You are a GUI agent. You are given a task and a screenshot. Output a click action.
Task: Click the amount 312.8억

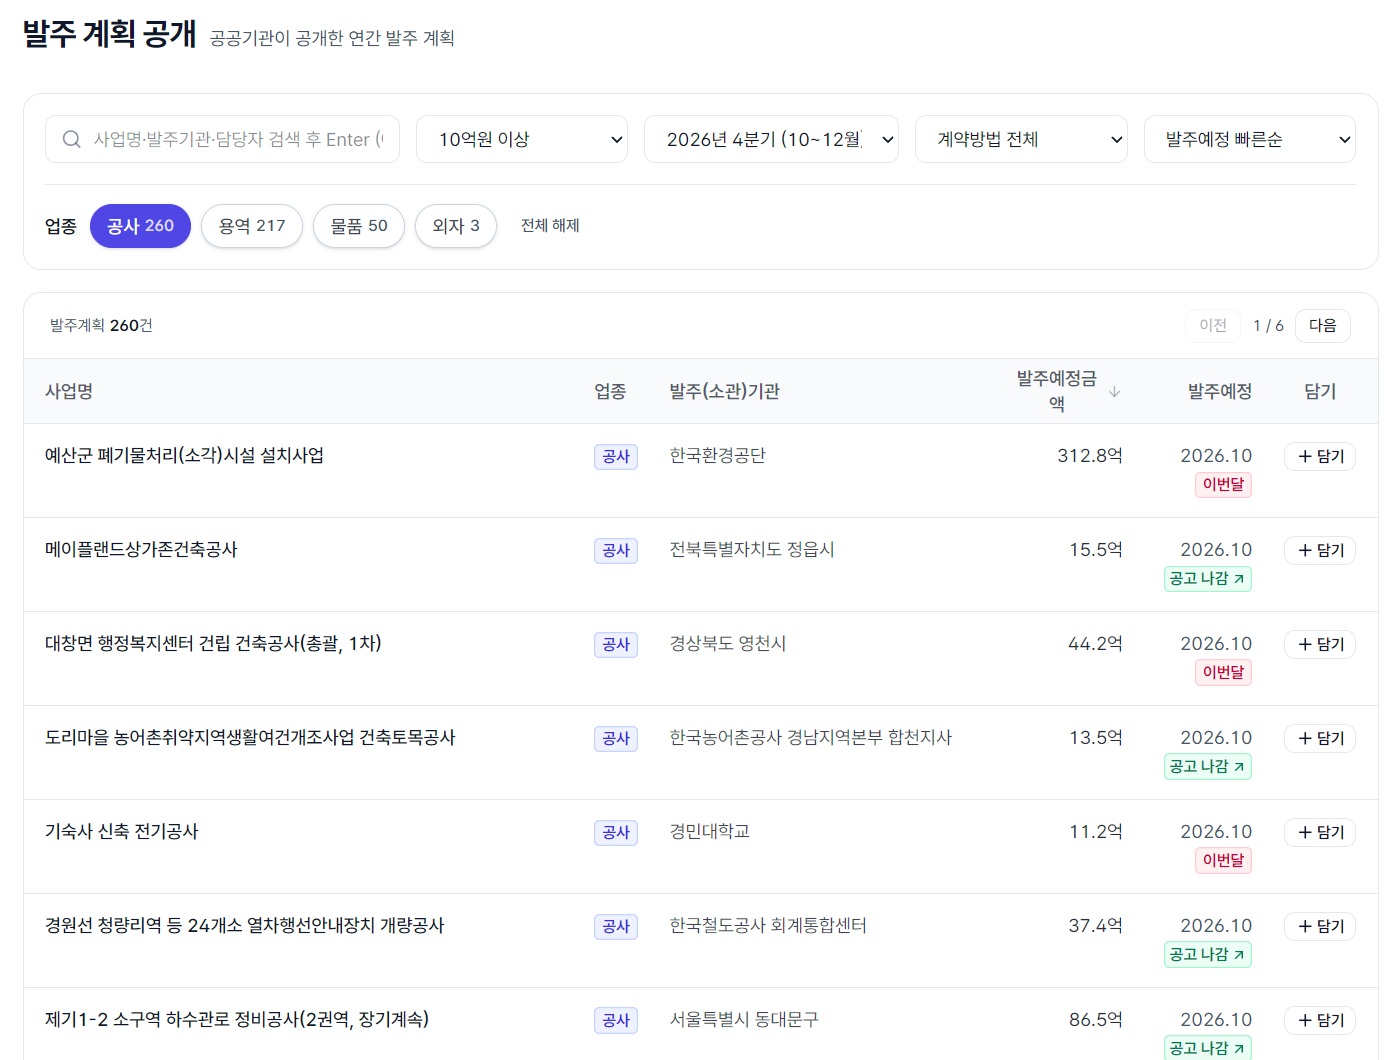[x=1090, y=456]
